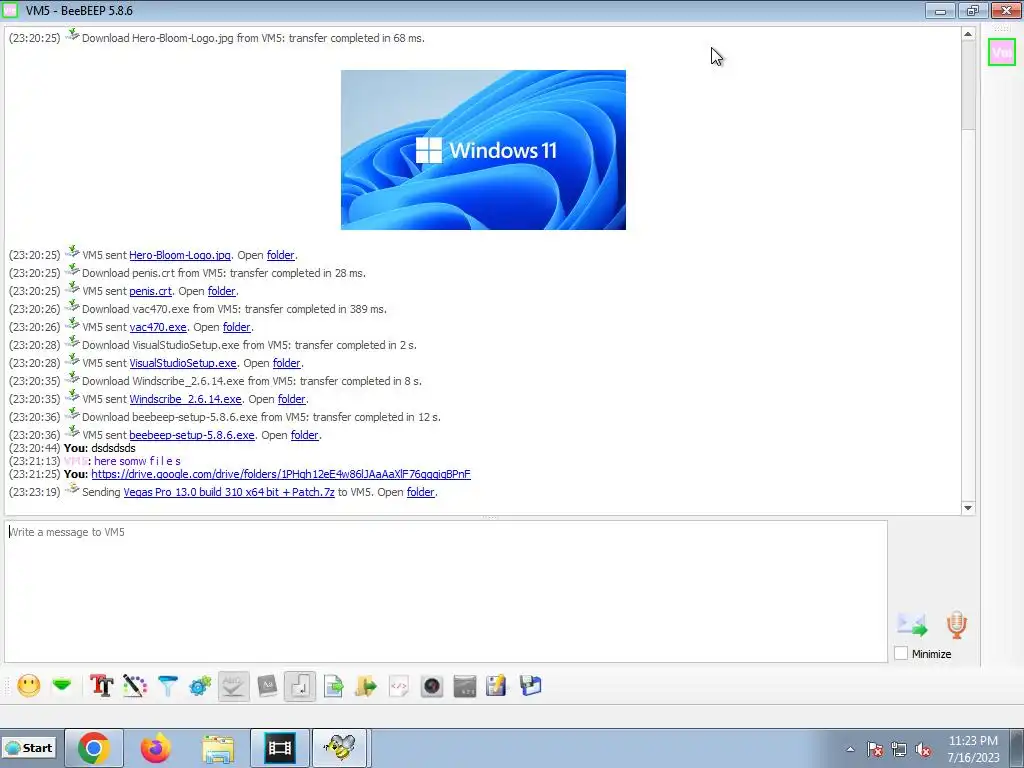Open the penis.crt file link
The width and height of the screenshot is (1024, 768).
pyautogui.click(x=150, y=291)
